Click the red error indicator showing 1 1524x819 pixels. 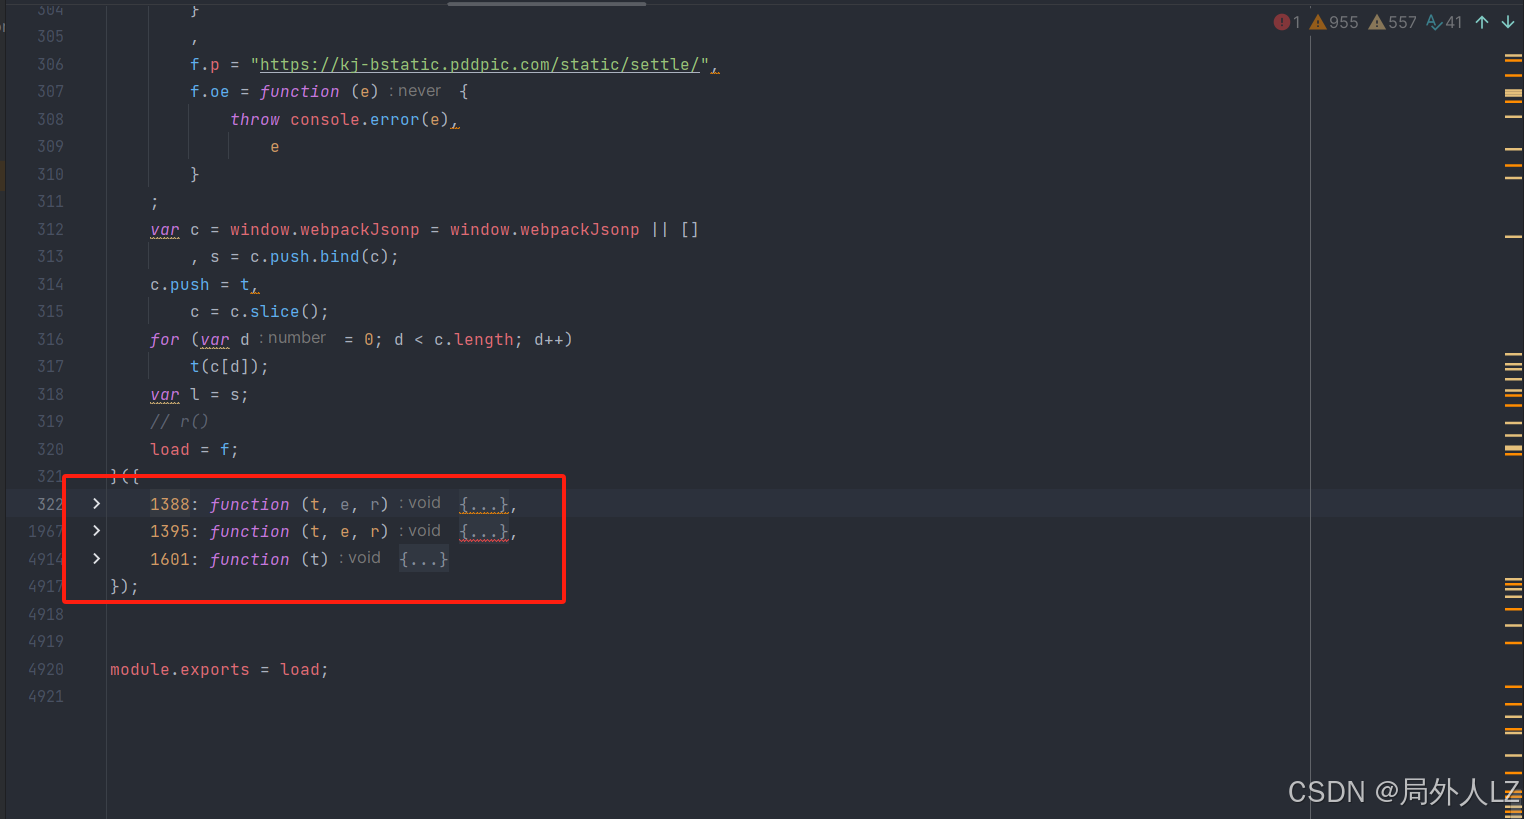[1287, 22]
